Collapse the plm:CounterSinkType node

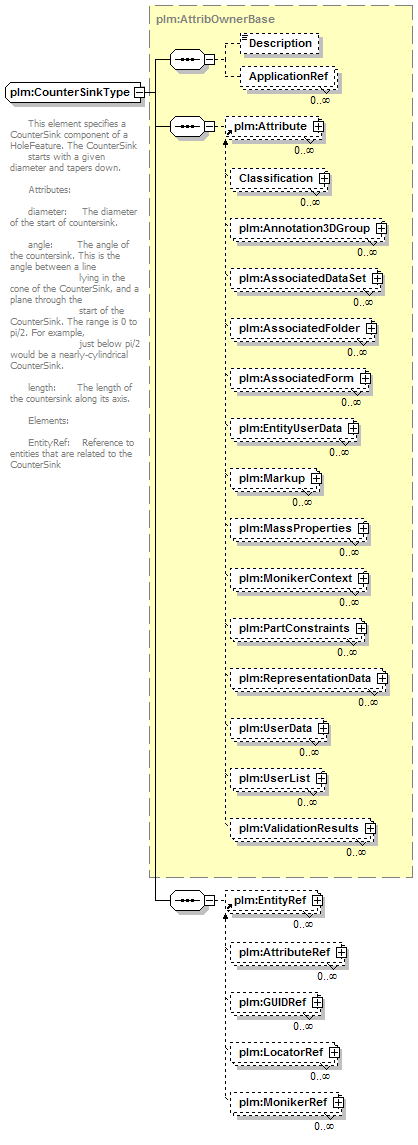click(x=138, y=92)
